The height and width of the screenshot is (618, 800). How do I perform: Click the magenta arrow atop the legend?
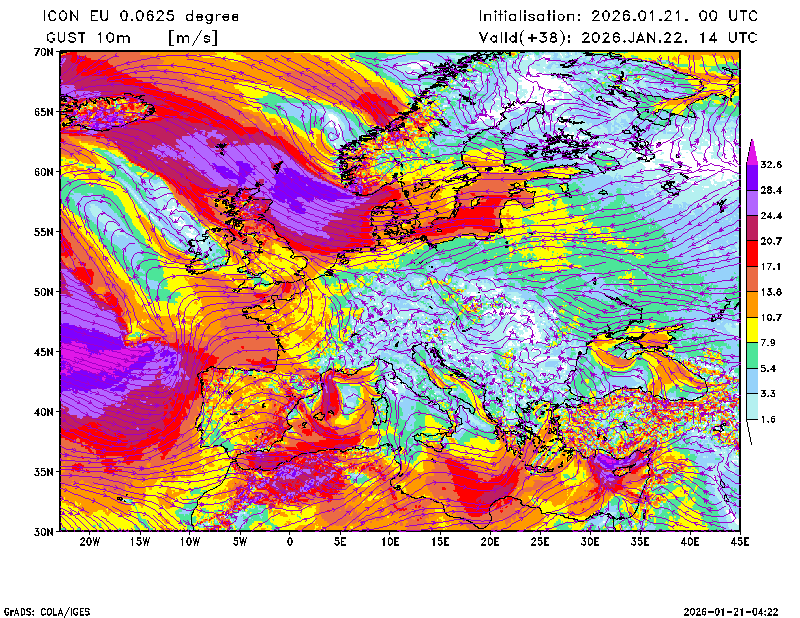[752, 149]
